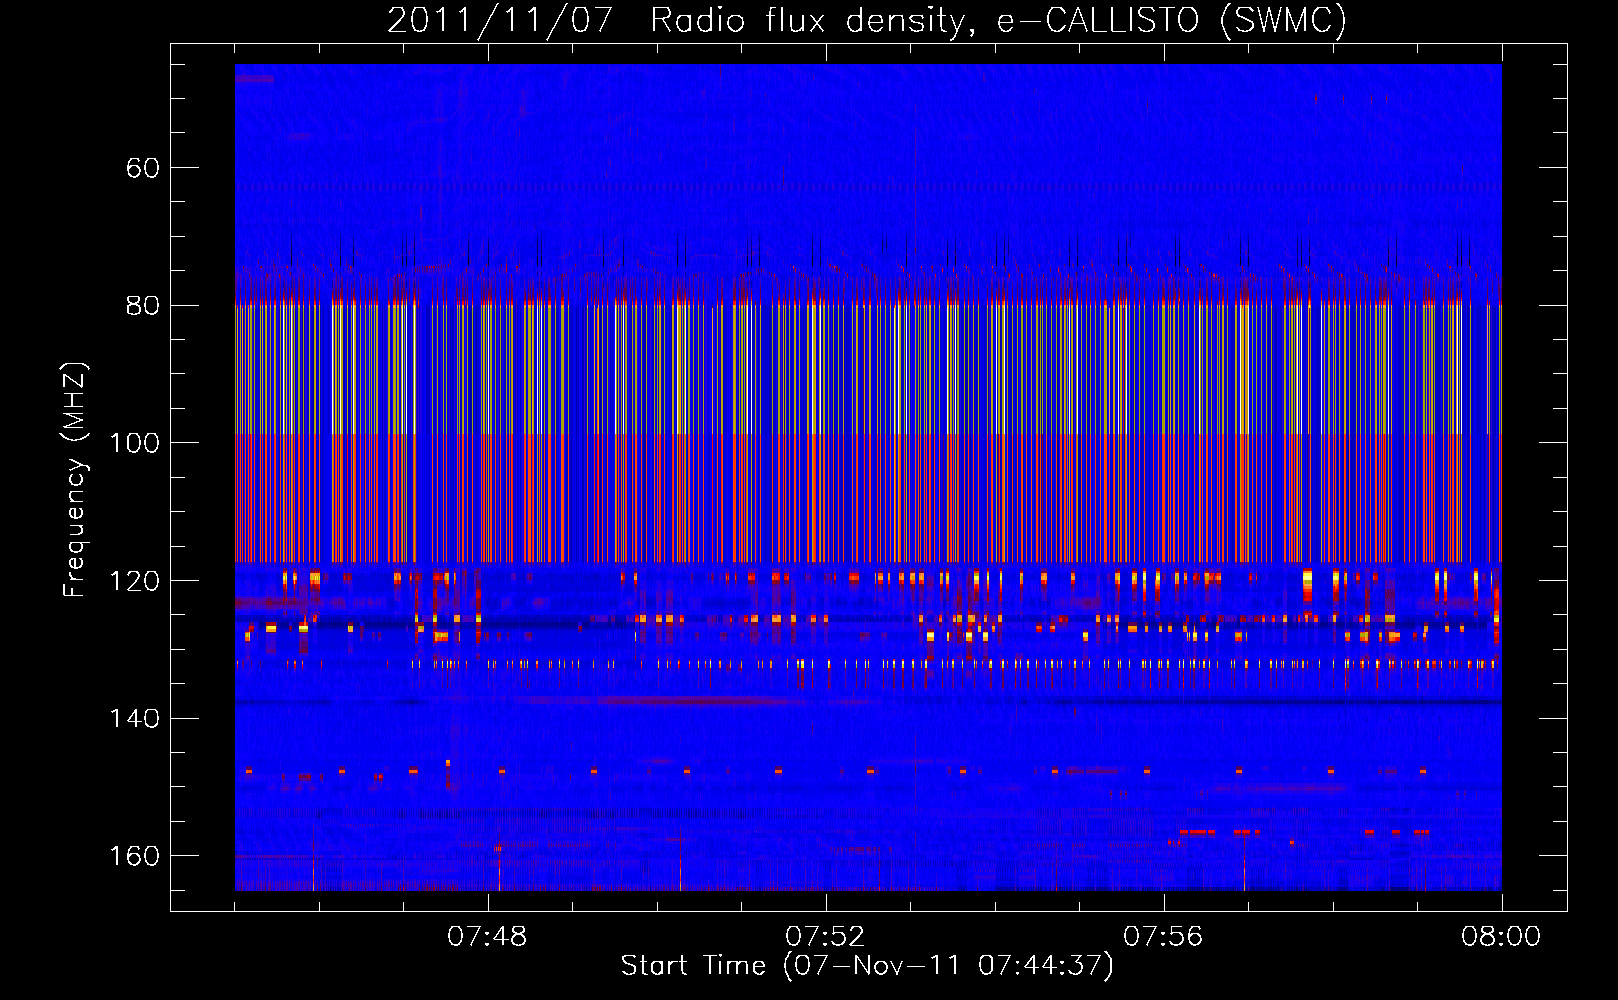Click the 07:48 time tick label
The width and height of the screenshot is (1618, 1000).
coord(487,937)
